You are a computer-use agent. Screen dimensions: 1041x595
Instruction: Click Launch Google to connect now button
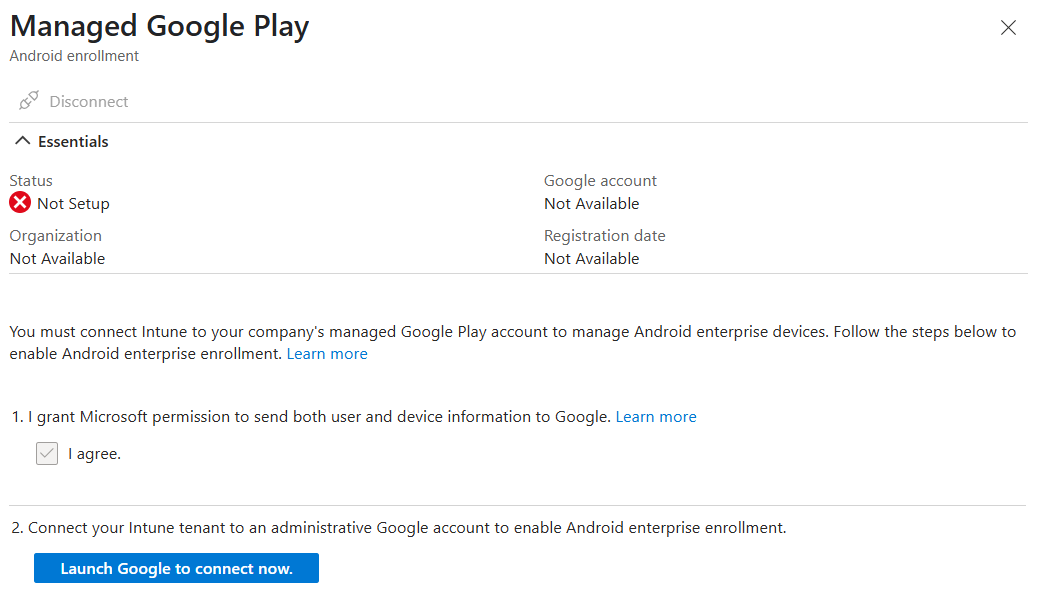coord(176,568)
